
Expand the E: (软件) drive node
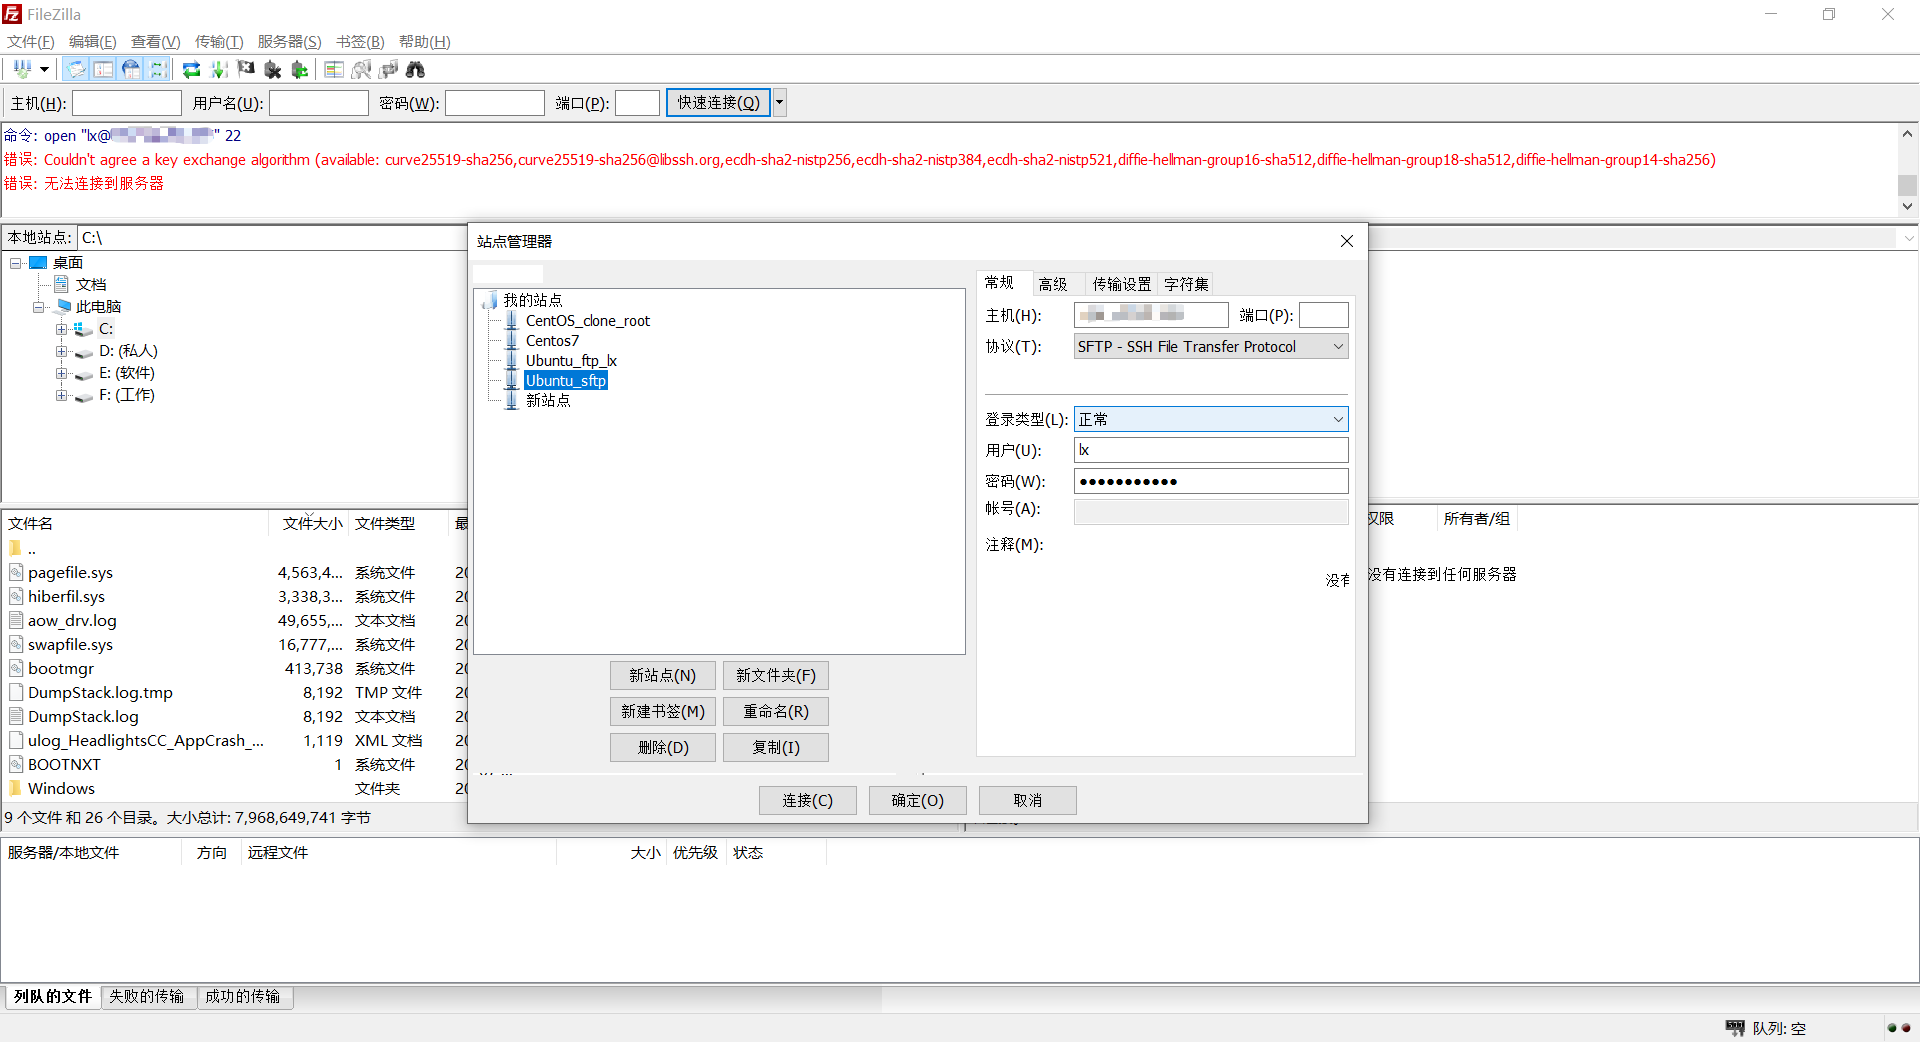tap(62, 373)
